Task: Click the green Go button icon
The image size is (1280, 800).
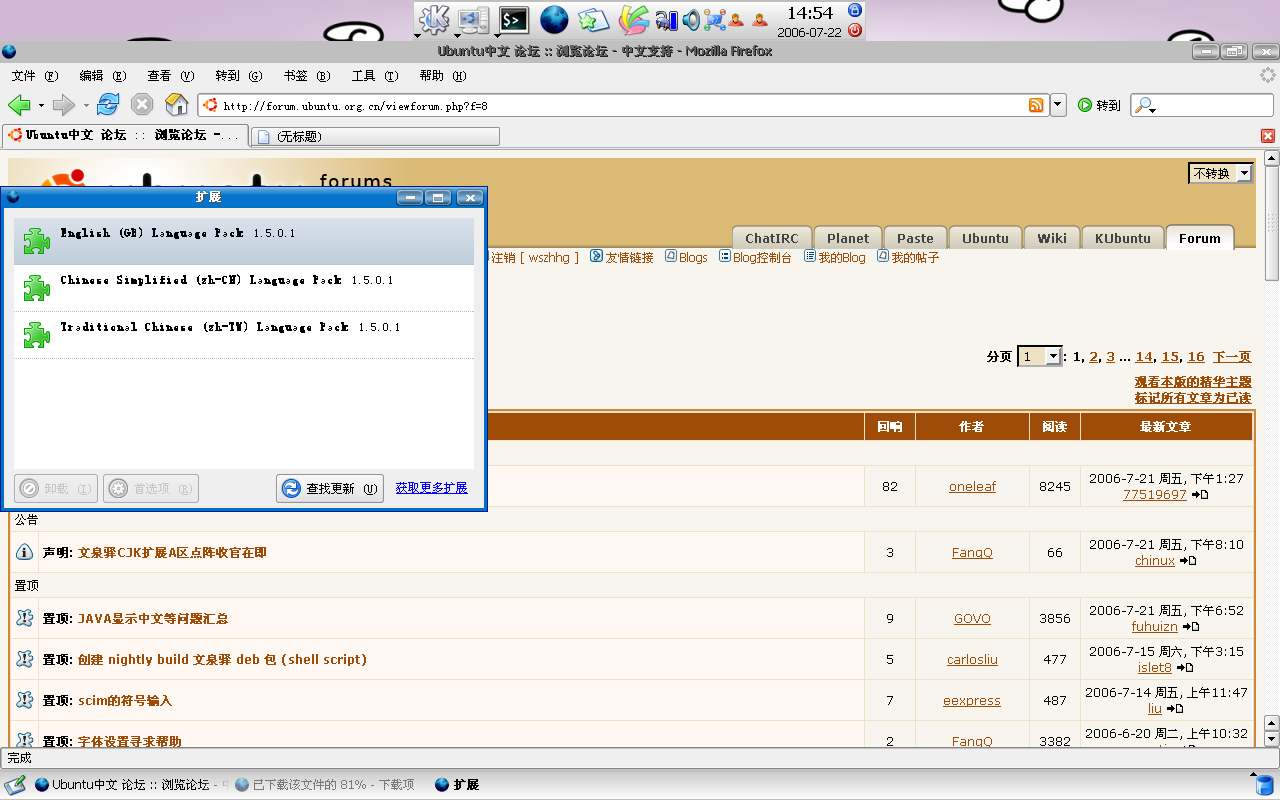Action: tap(1085, 105)
